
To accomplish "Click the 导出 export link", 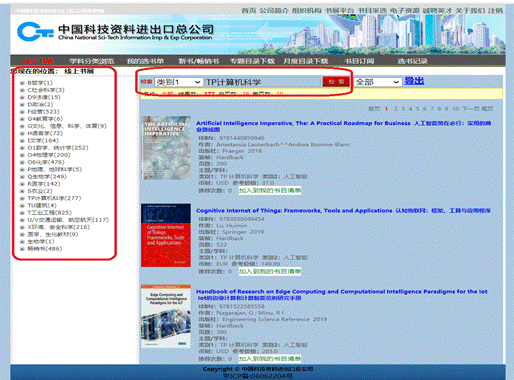I will click(x=414, y=81).
